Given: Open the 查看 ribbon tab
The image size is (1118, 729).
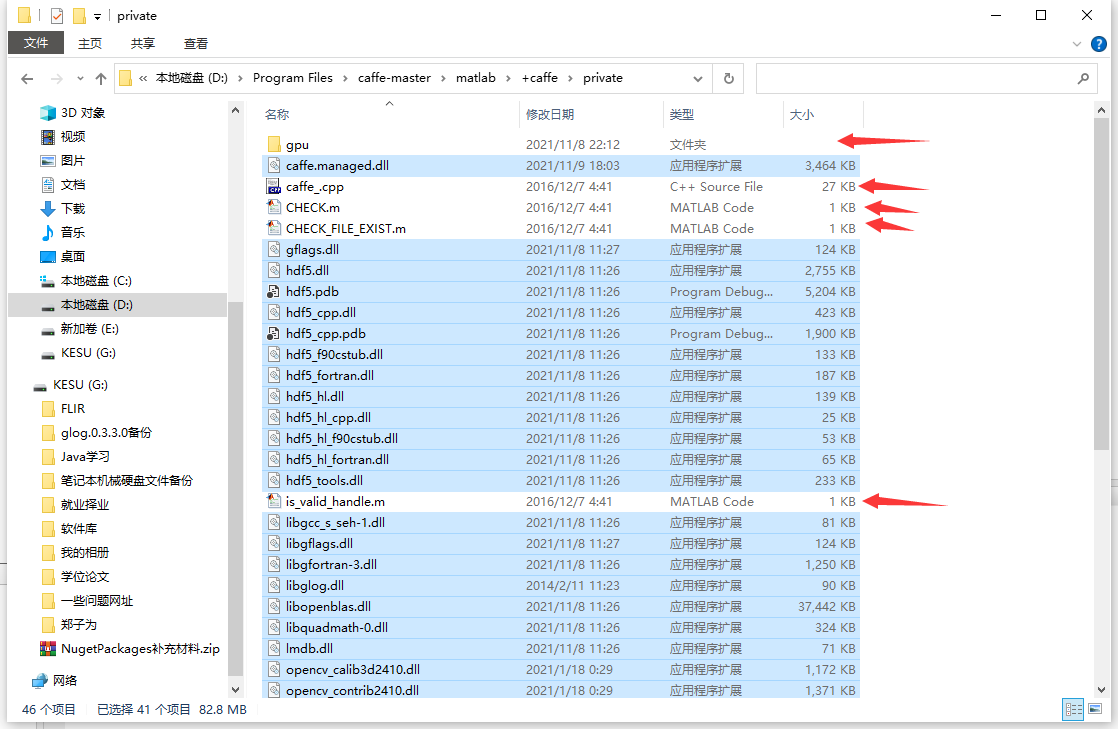Looking at the screenshot, I should pos(195,44).
